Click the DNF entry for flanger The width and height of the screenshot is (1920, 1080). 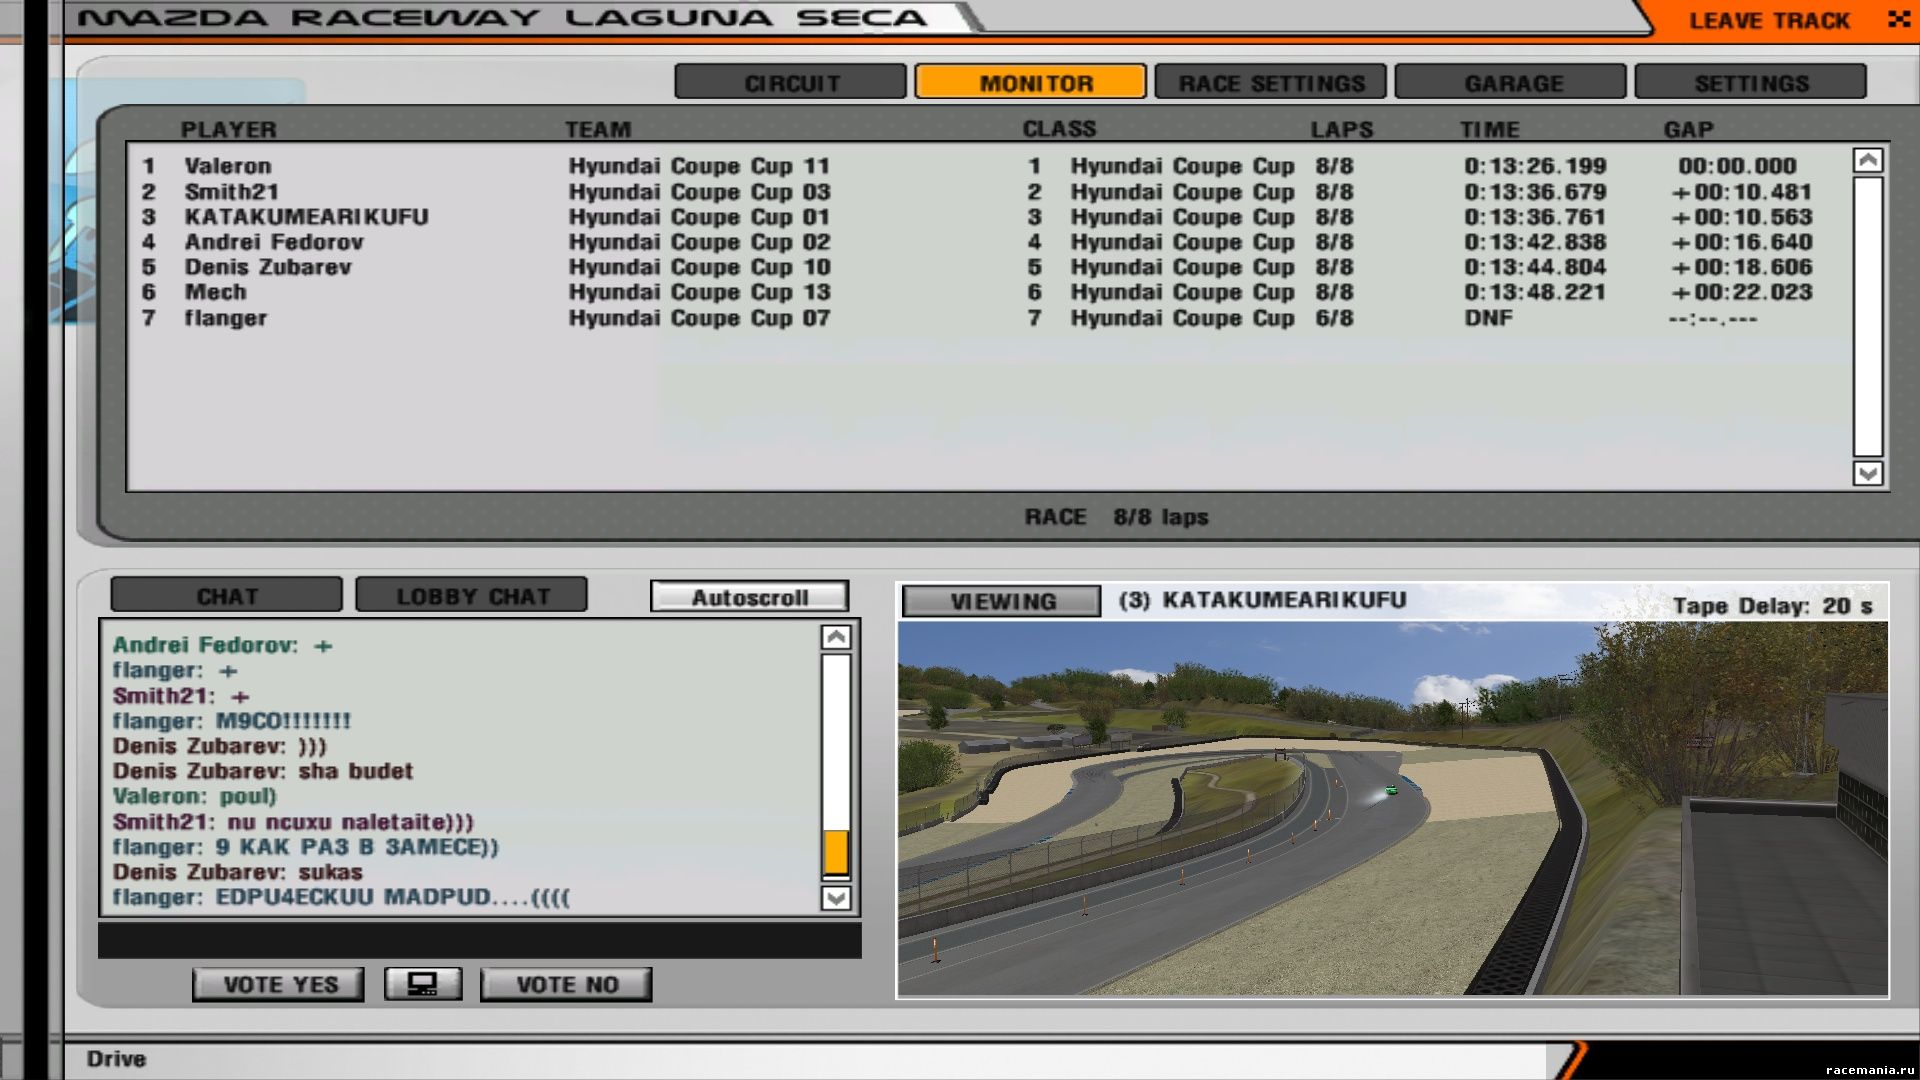click(x=1488, y=317)
